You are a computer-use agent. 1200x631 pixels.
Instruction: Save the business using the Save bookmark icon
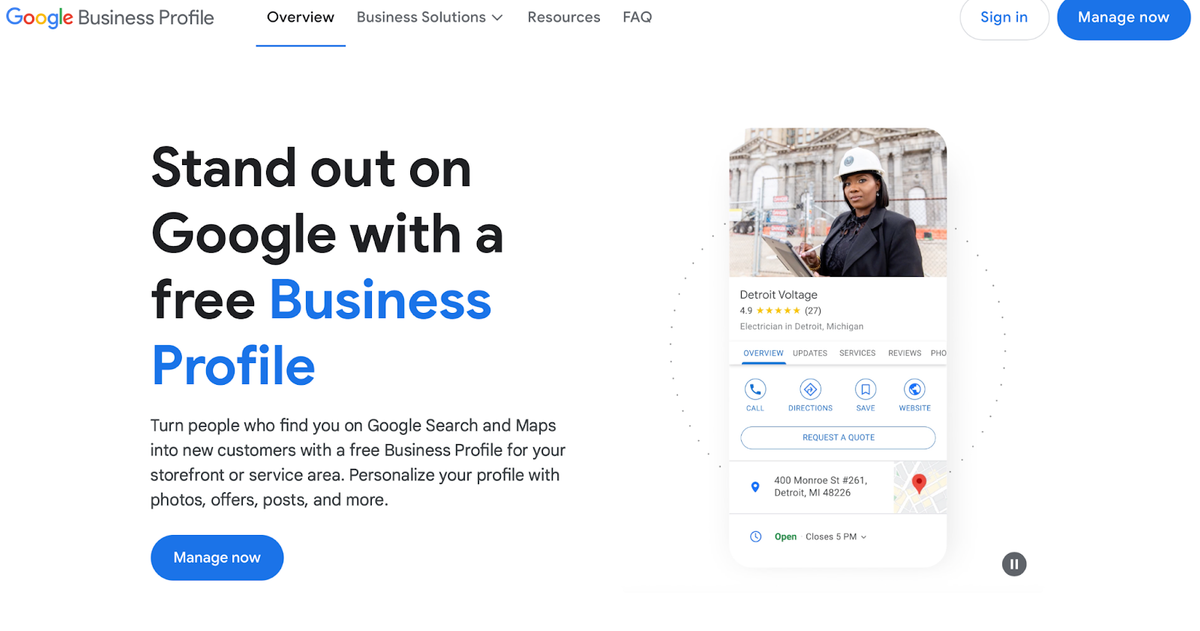point(865,388)
